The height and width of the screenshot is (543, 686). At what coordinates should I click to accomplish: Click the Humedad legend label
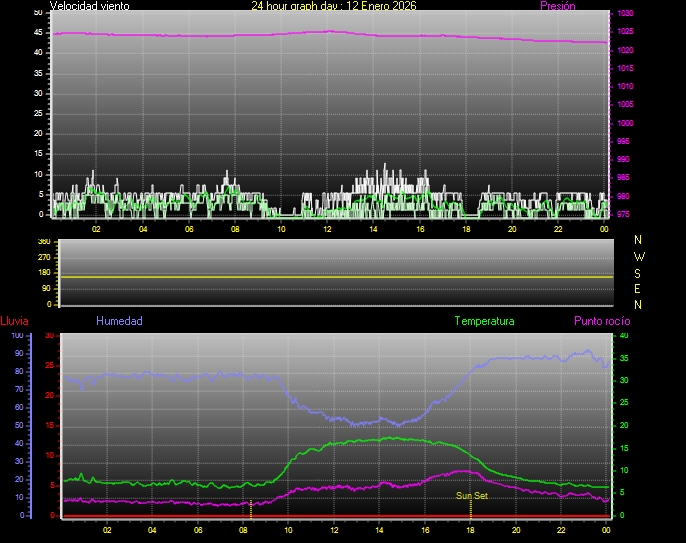[x=119, y=321]
